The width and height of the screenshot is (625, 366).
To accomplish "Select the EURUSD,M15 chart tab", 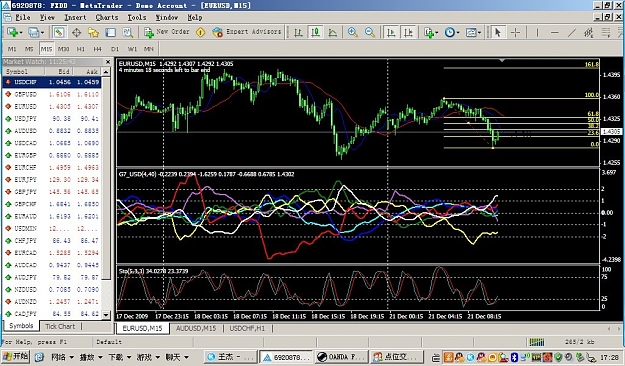I will tap(142, 329).
